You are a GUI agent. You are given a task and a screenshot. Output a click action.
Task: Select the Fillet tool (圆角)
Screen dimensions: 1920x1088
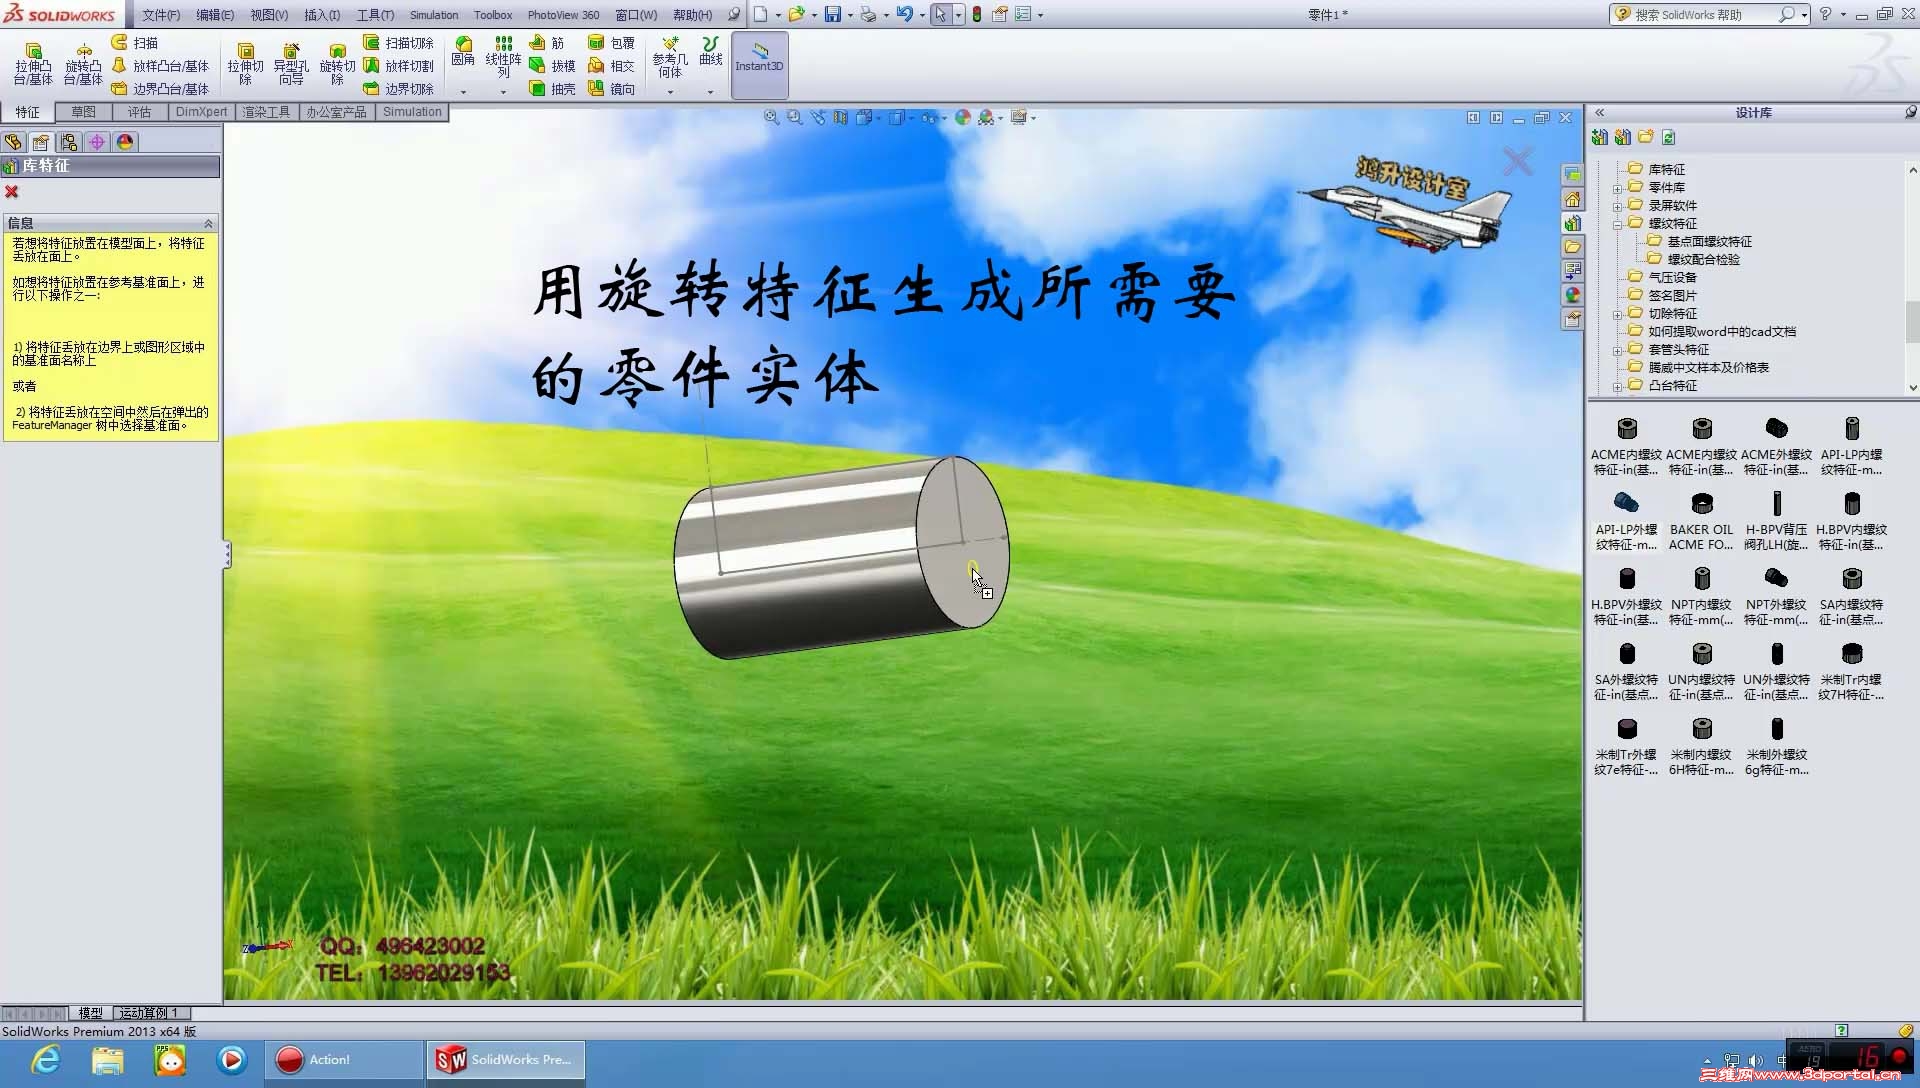pyautogui.click(x=463, y=52)
